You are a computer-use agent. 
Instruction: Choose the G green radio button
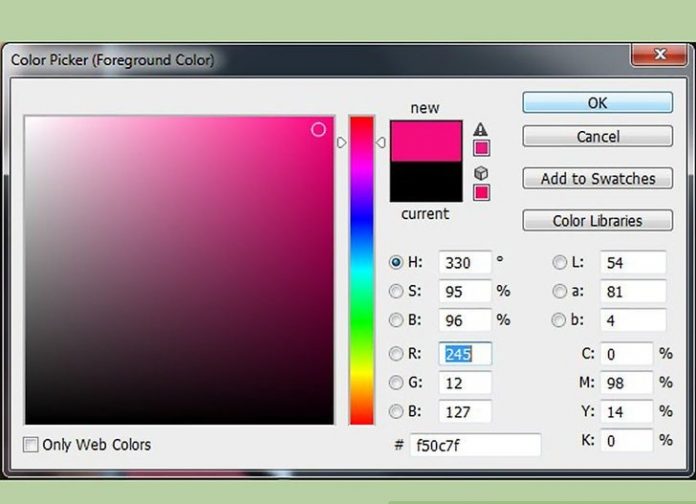(x=396, y=382)
